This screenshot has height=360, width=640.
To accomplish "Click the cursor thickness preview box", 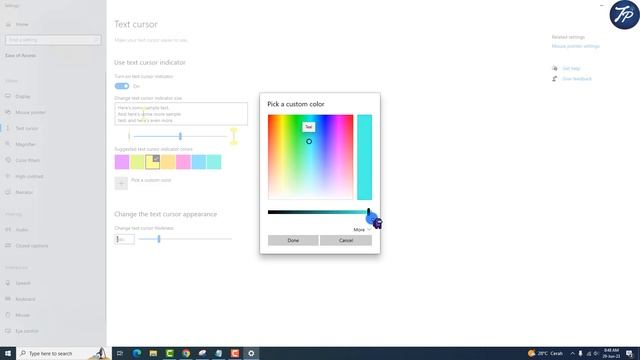I will pyautogui.click(x=124, y=239).
